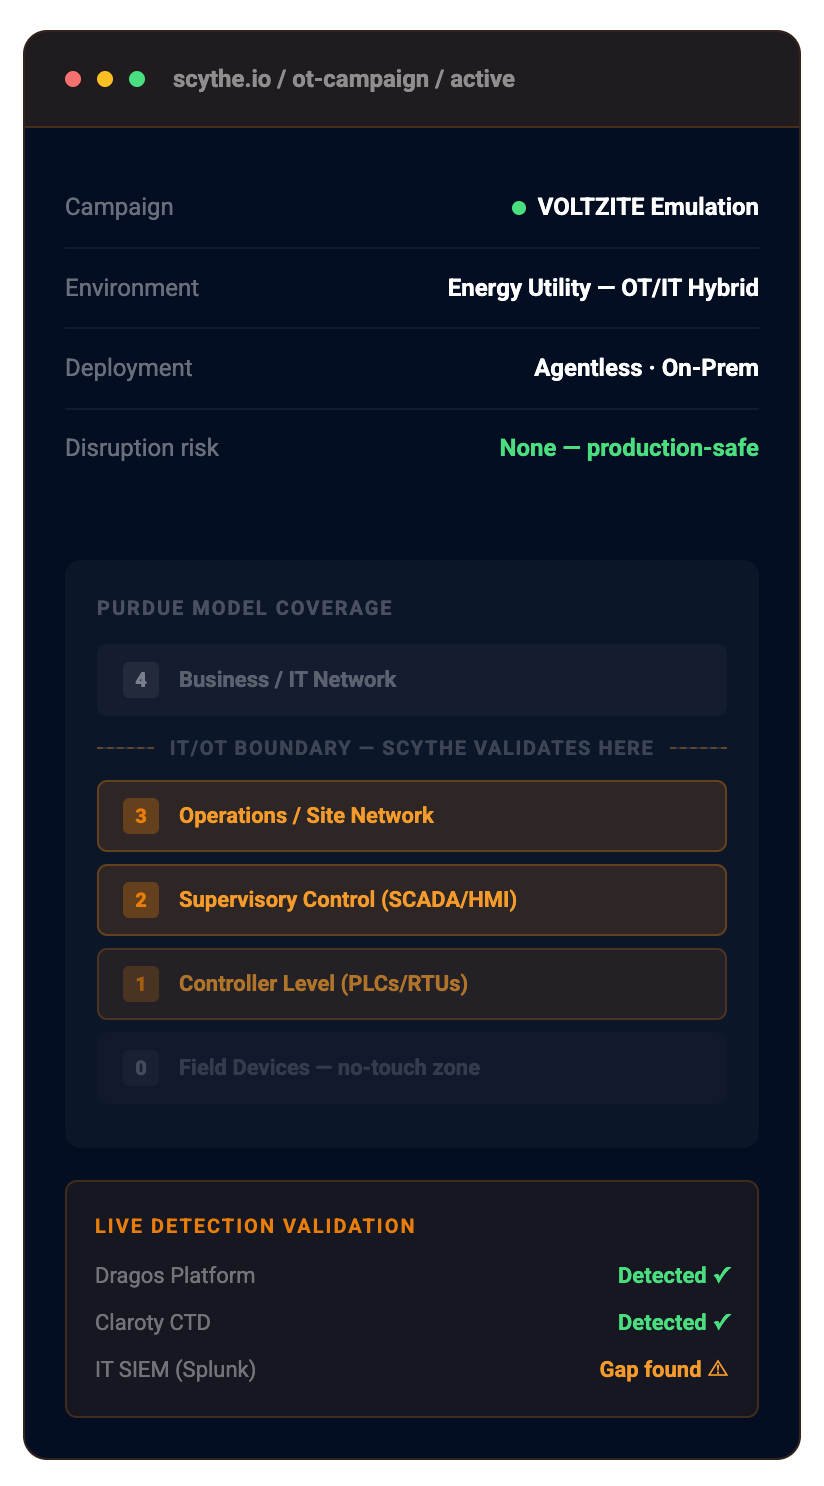The width and height of the screenshot is (824, 1486).
Task: Click the green maximize dot
Action: pyautogui.click(x=137, y=79)
